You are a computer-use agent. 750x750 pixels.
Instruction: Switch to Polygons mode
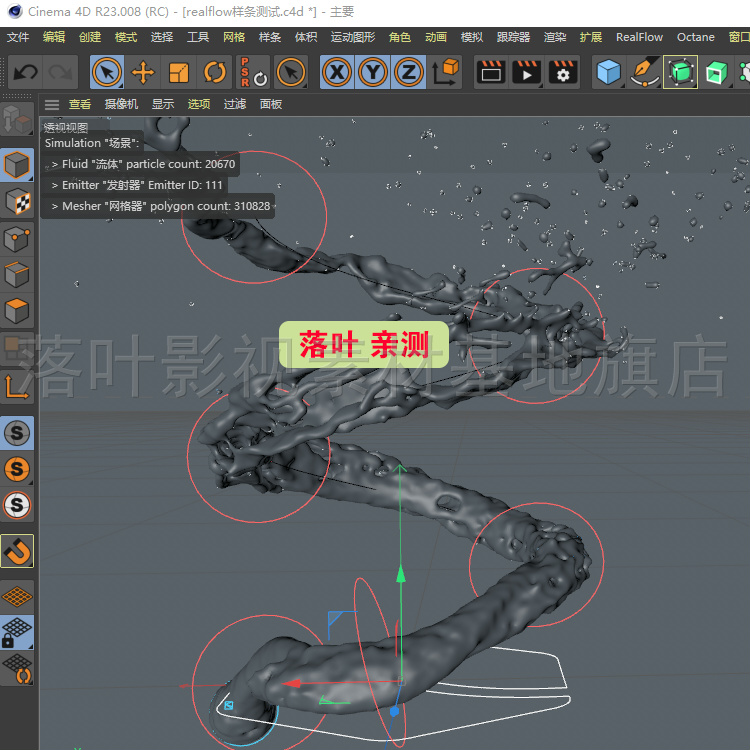17,311
